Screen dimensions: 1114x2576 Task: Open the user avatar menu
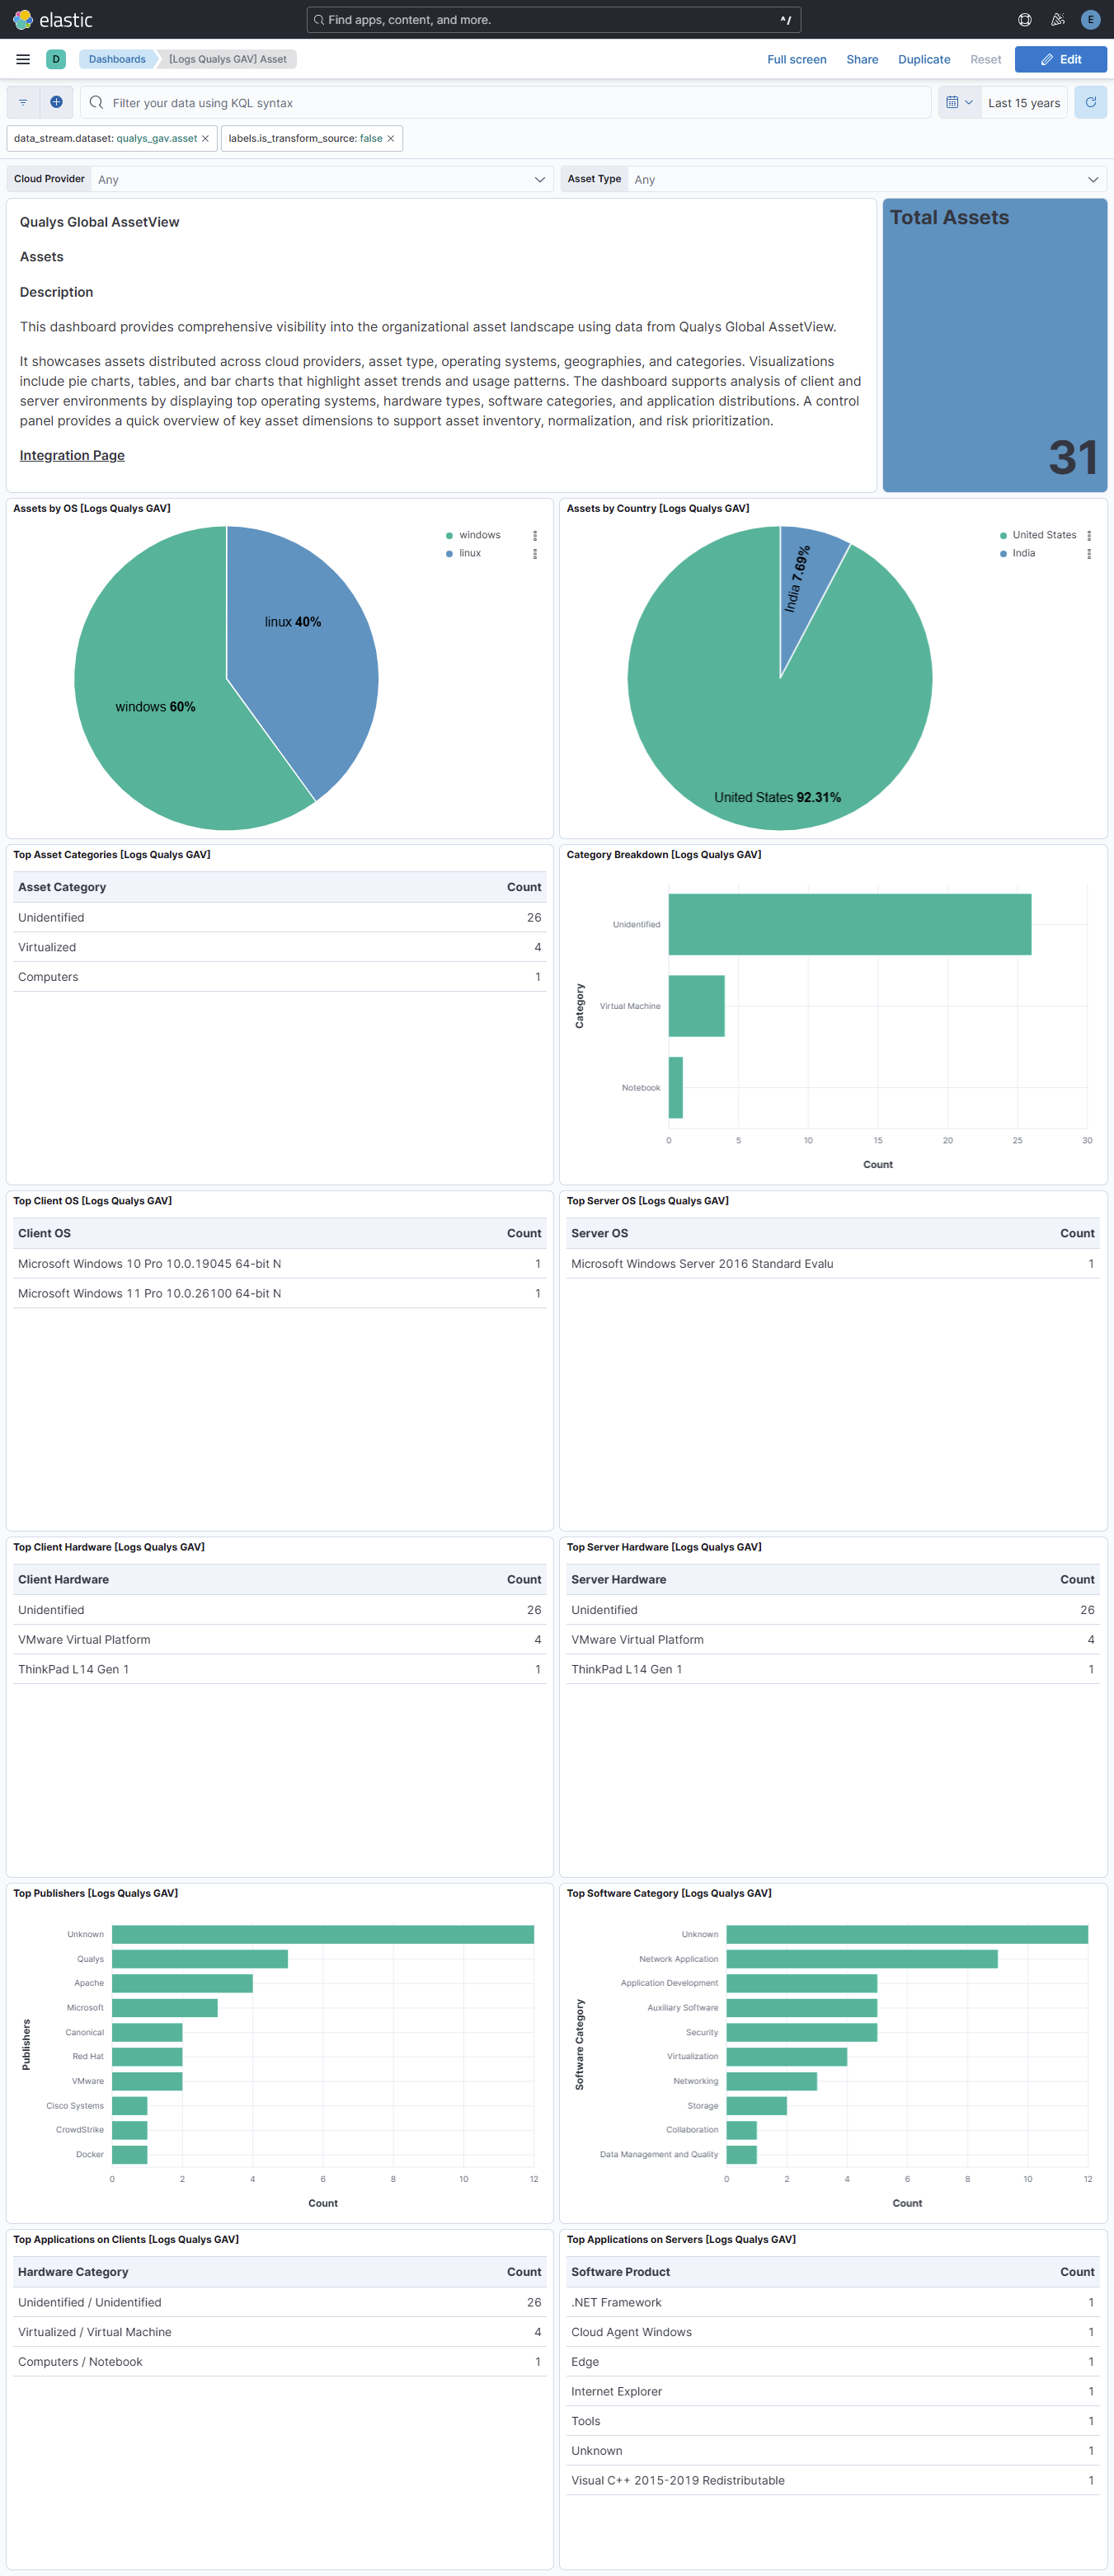click(1090, 20)
